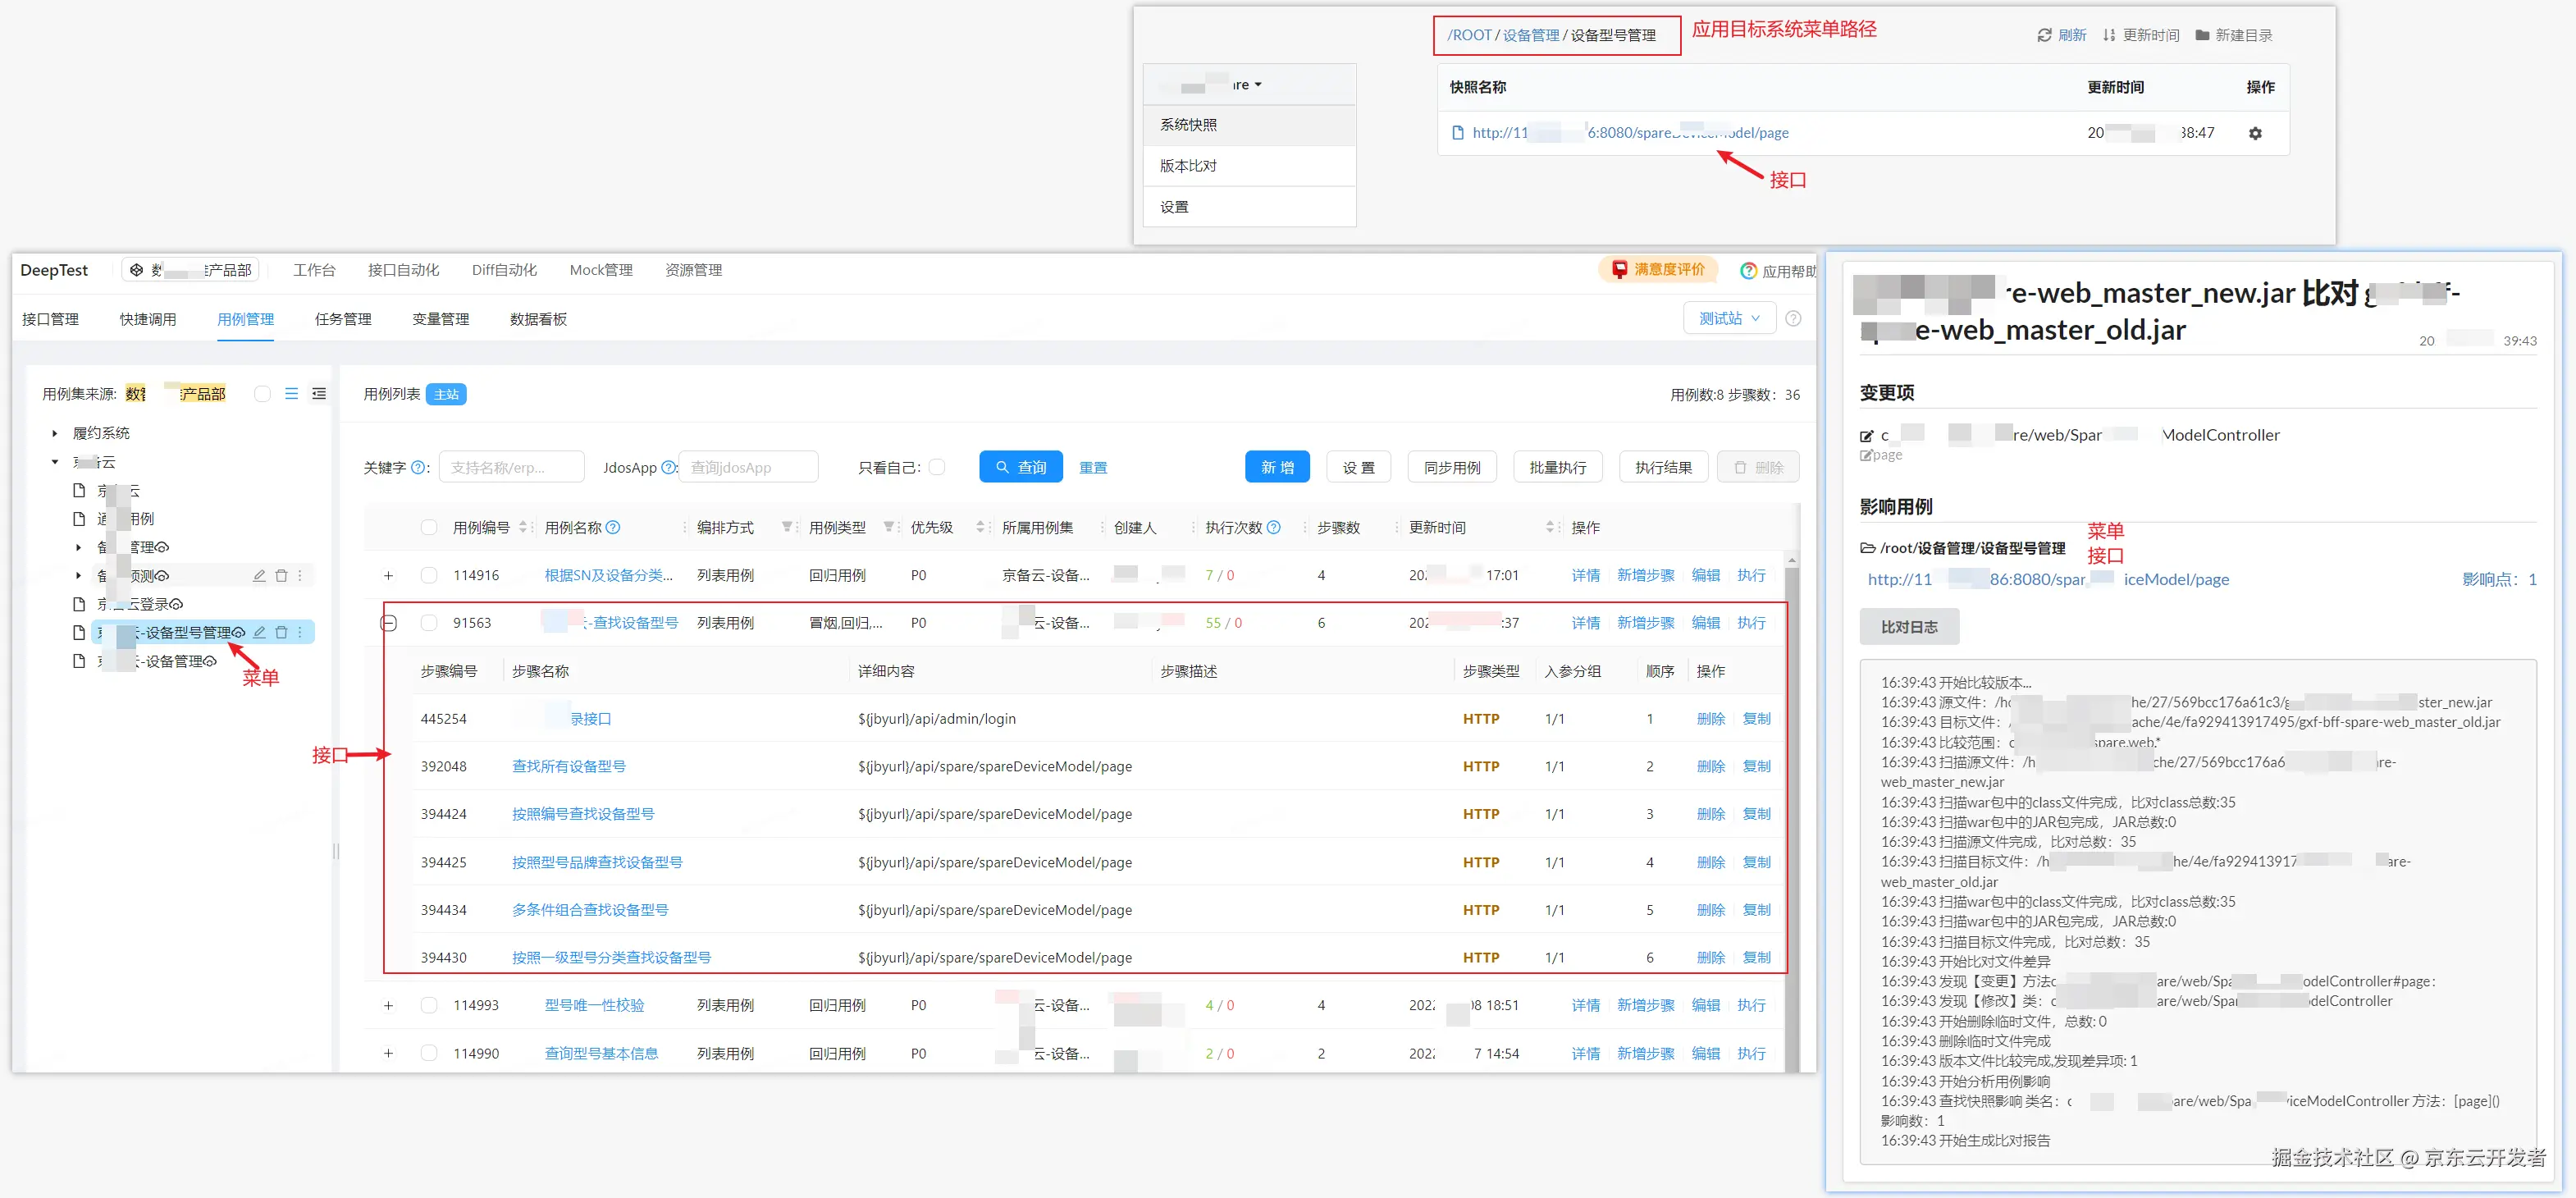Click the 新建目录 folder icon
Image resolution: width=2576 pixels, height=1198 pixels.
click(x=2202, y=35)
